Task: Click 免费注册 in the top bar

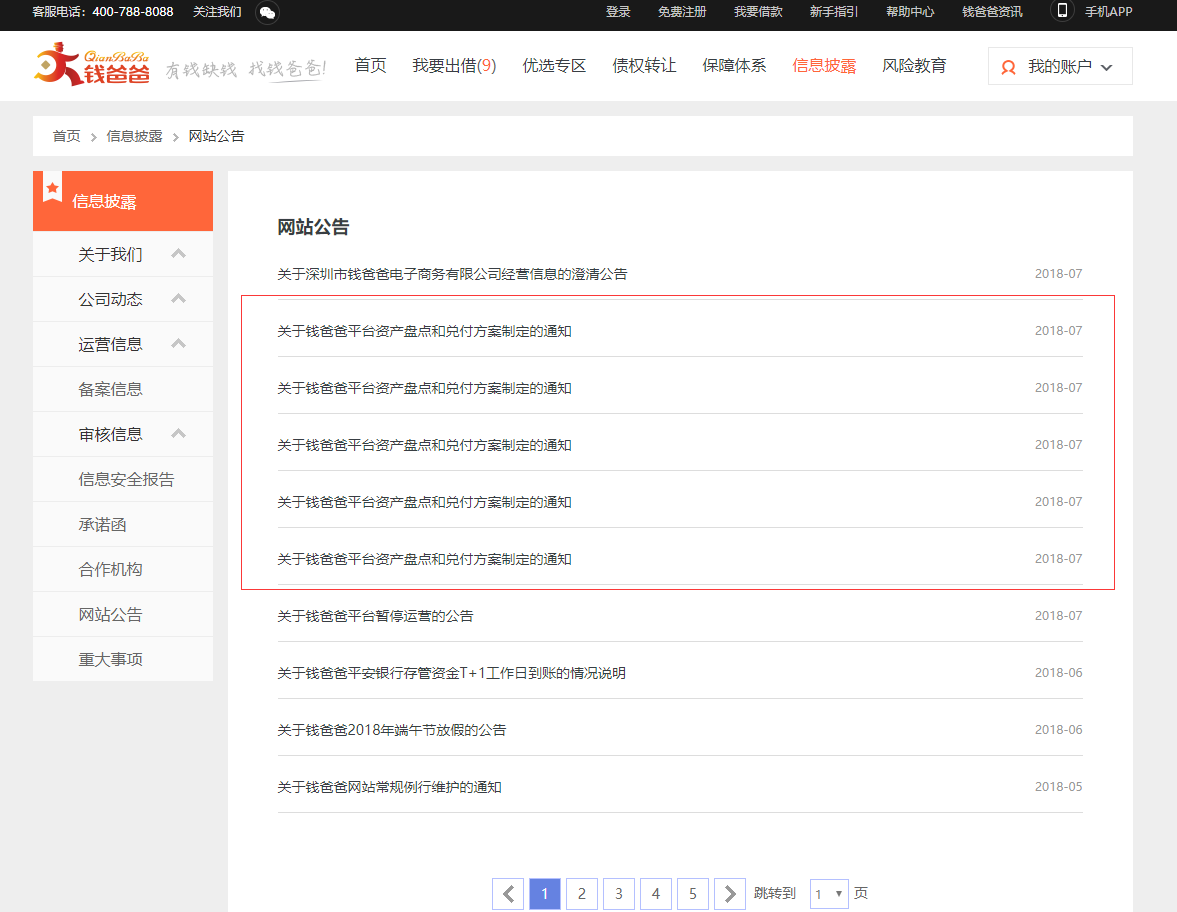Action: [x=682, y=12]
